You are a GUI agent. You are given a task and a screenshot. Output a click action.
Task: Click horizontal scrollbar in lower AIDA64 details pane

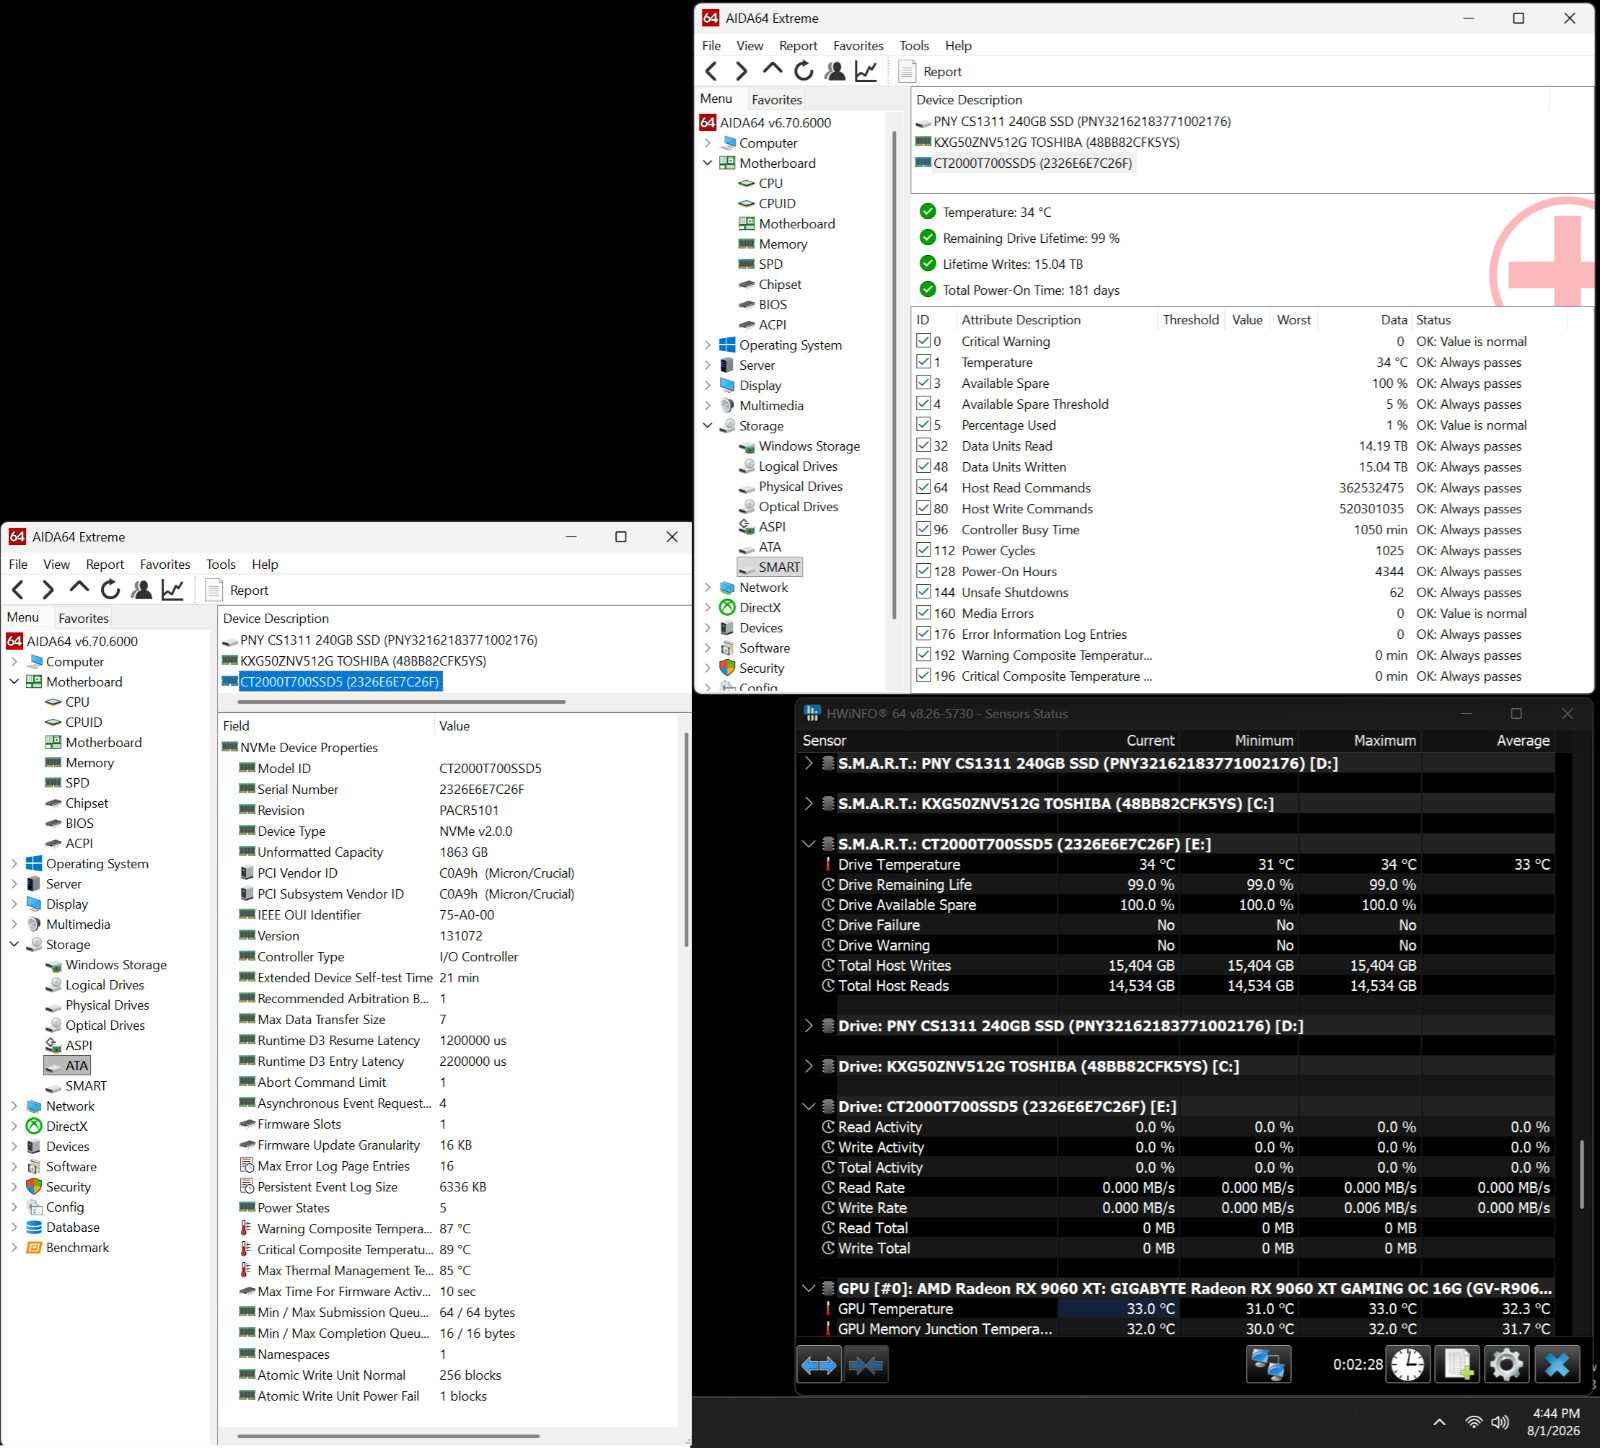(388, 1436)
